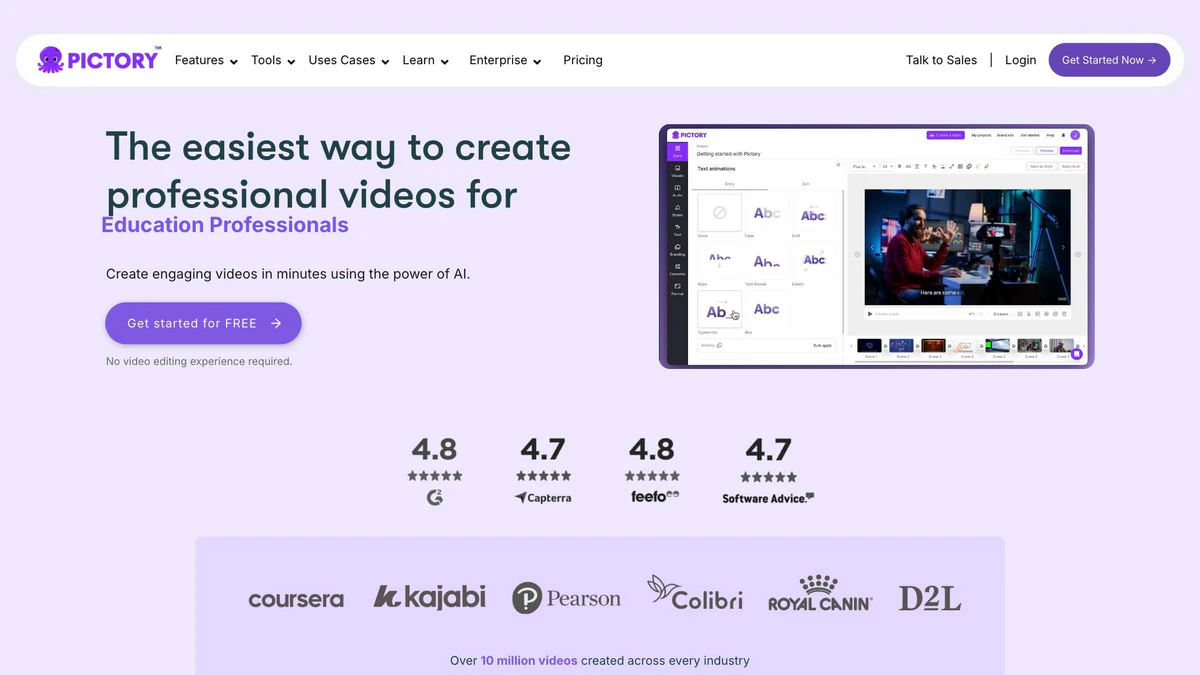Click the kajabi brand logo
The height and width of the screenshot is (675, 1200).
429,597
